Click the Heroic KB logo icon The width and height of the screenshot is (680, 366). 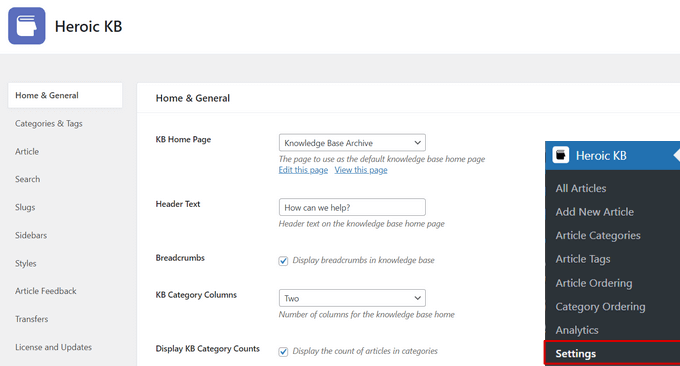coord(26,26)
